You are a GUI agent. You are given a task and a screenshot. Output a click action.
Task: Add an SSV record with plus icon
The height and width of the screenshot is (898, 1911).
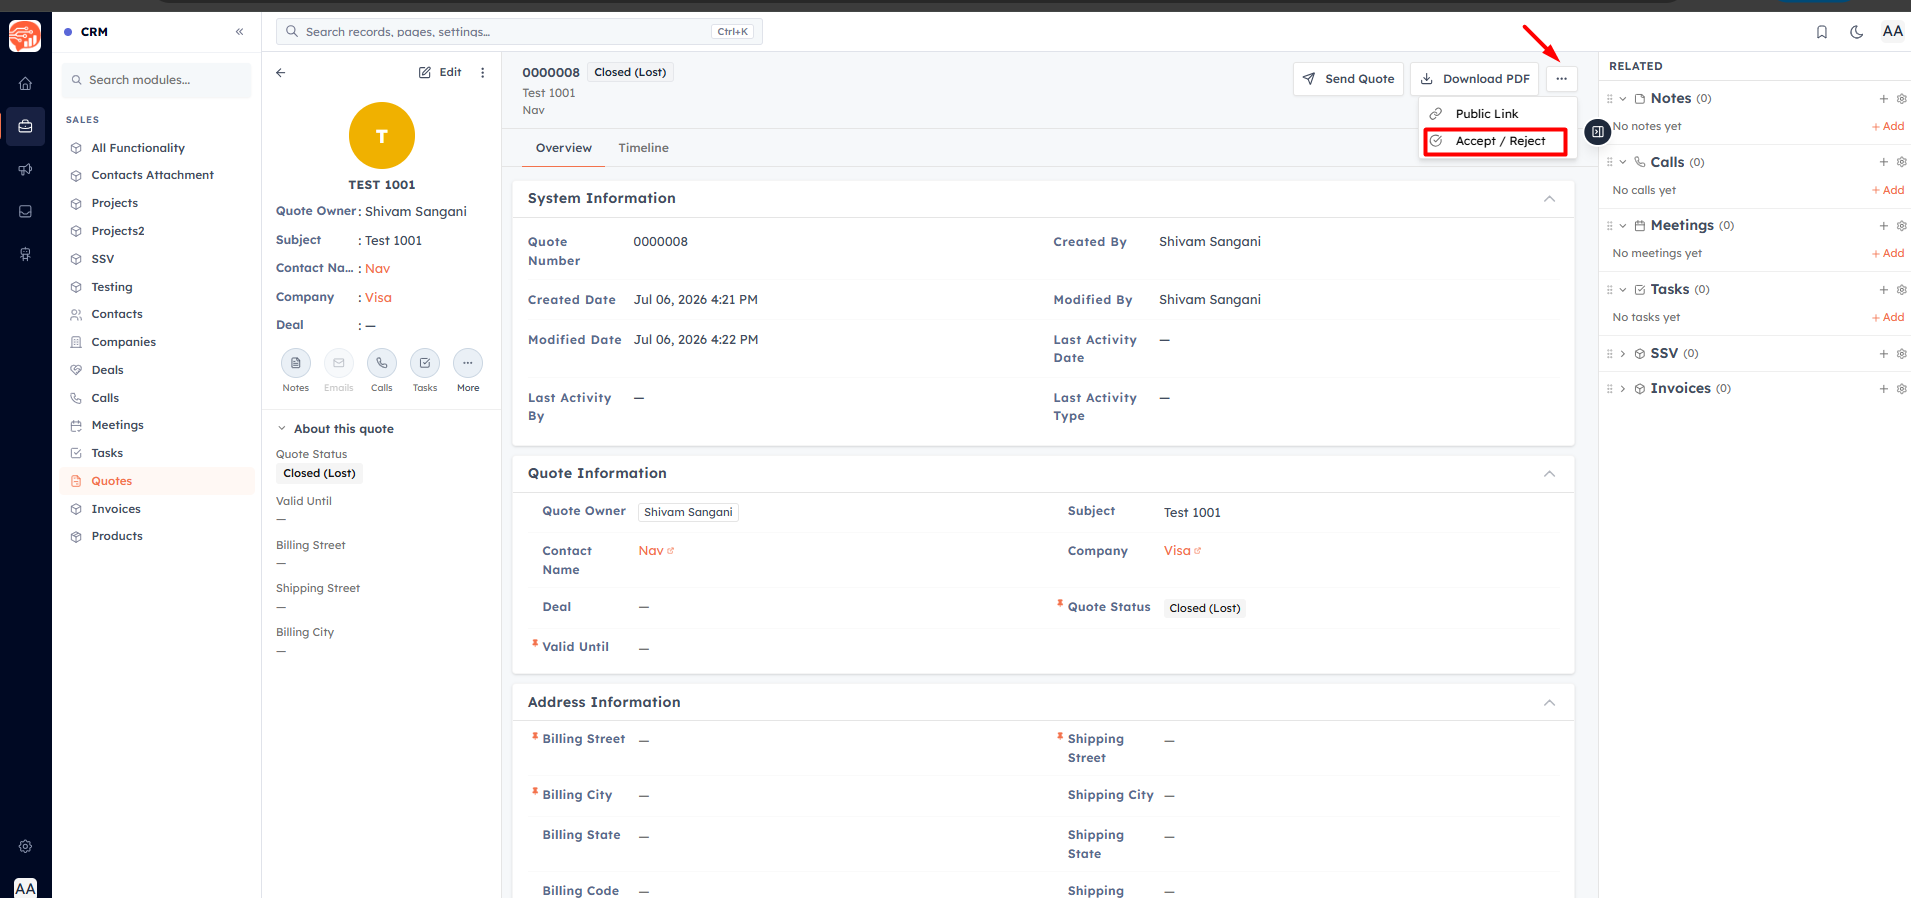coord(1884,354)
